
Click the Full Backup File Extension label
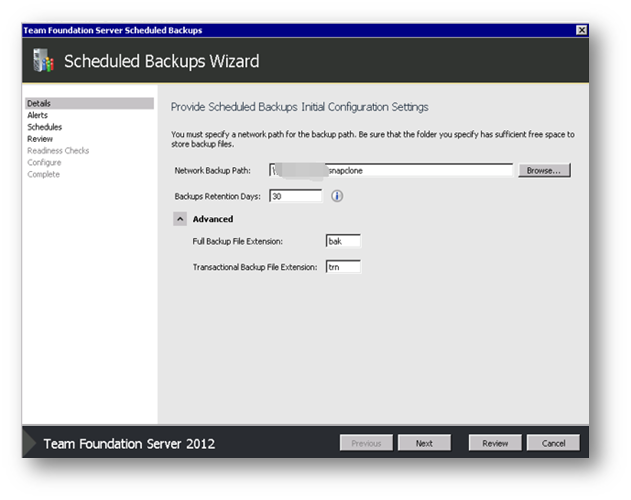[x=237, y=242]
